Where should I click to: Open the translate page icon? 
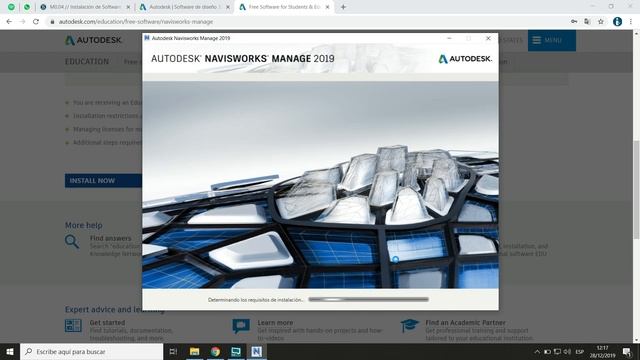point(587,22)
